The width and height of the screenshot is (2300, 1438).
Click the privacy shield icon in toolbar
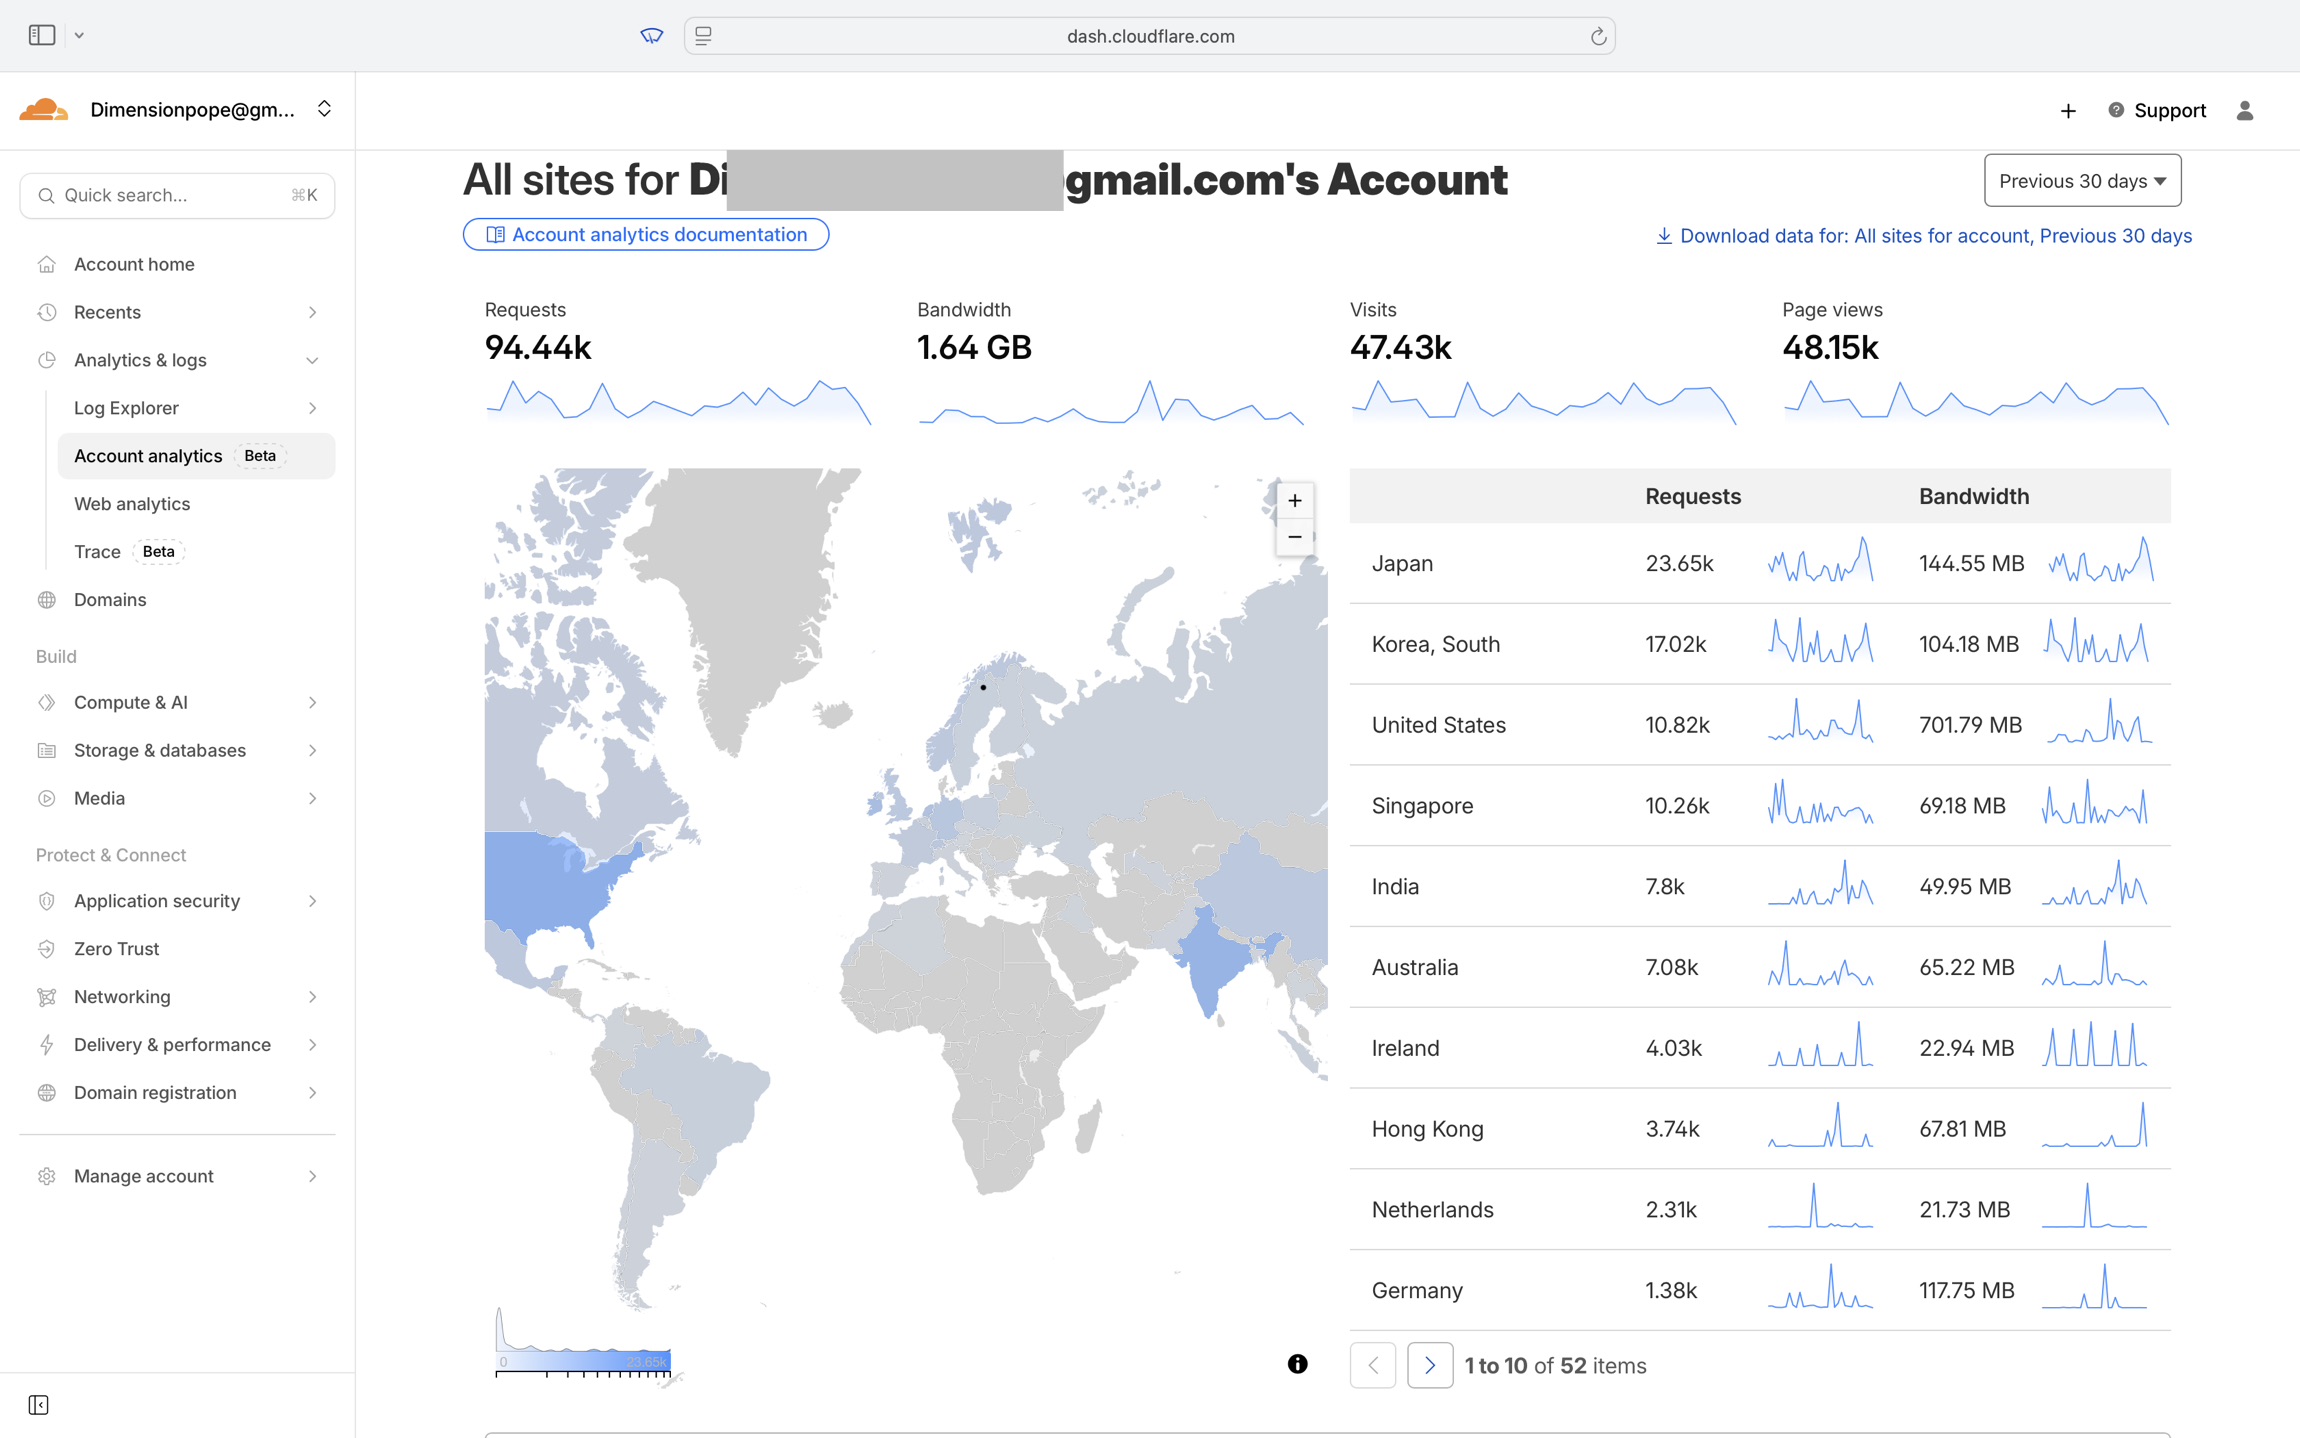(x=652, y=36)
